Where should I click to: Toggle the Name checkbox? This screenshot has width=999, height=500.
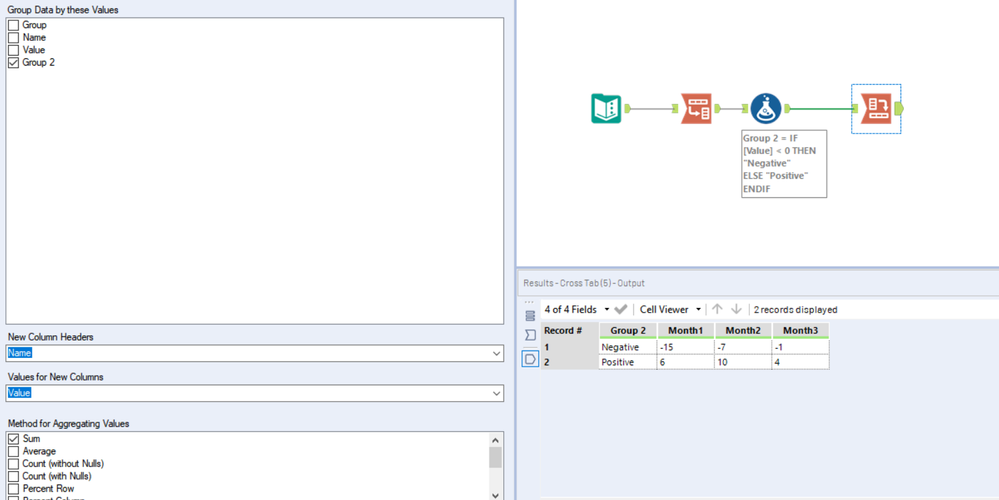coord(13,38)
